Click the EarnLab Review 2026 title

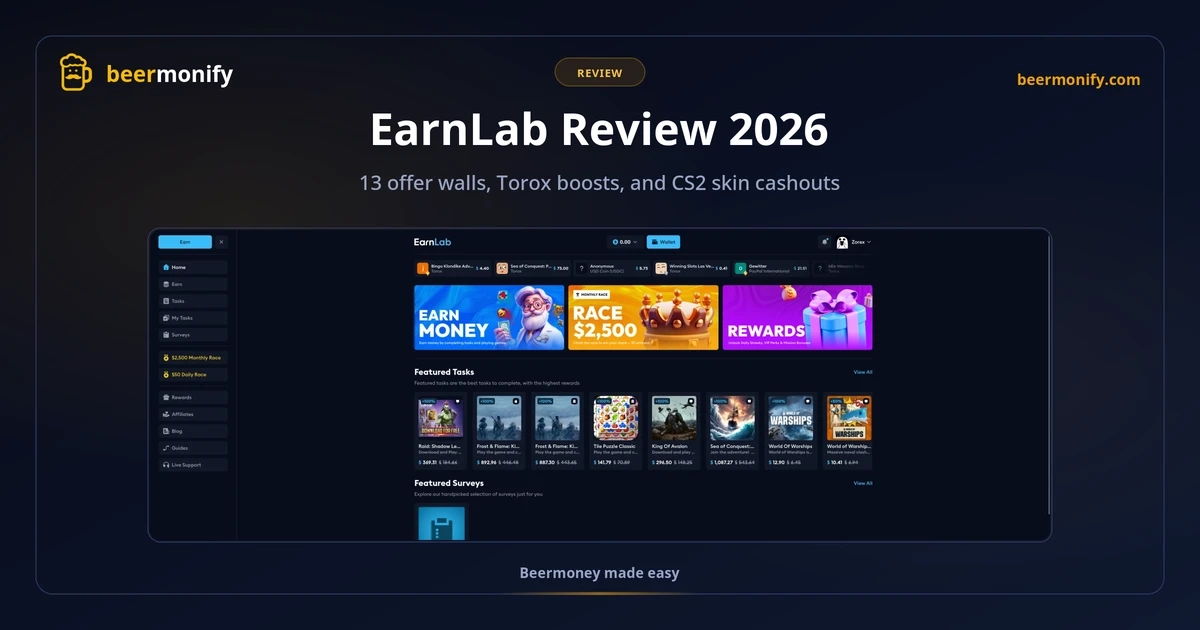[600, 130]
